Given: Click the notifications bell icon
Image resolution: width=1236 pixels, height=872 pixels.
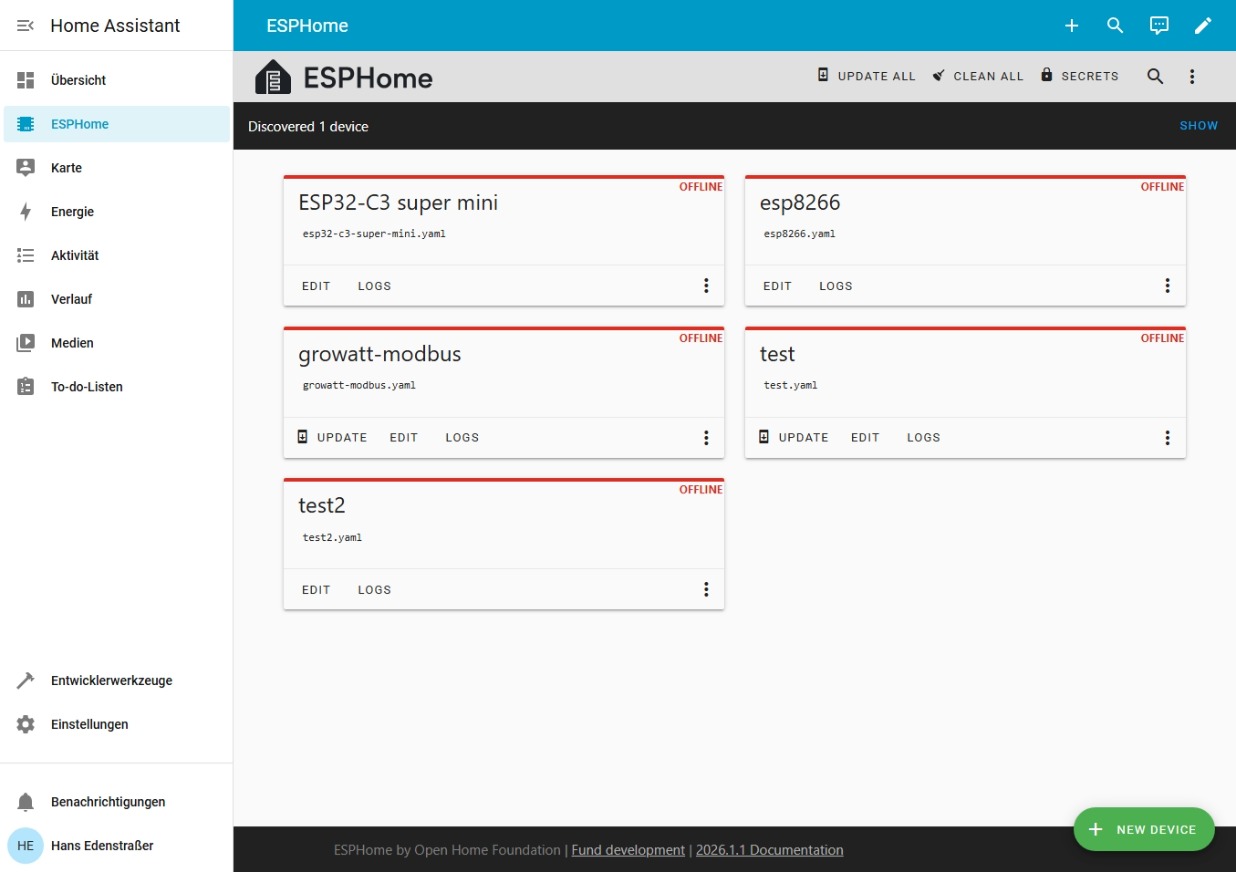Looking at the screenshot, I should click(x=26, y=802).
